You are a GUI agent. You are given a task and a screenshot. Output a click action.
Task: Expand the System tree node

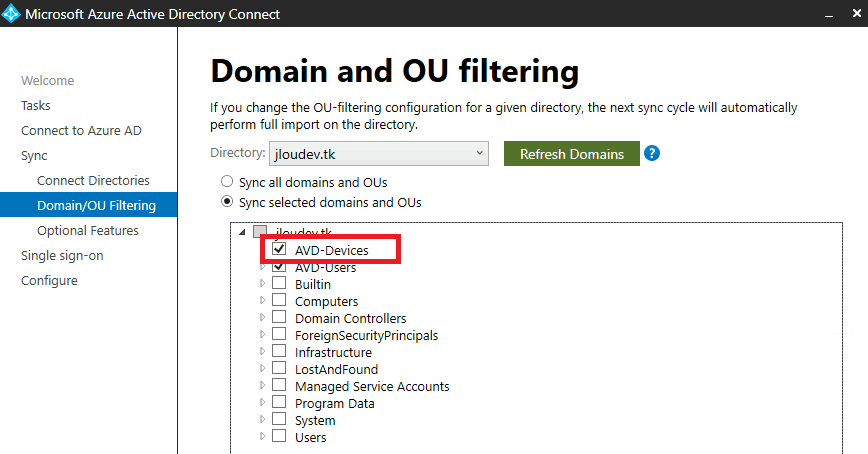click(x=262, y=419)
